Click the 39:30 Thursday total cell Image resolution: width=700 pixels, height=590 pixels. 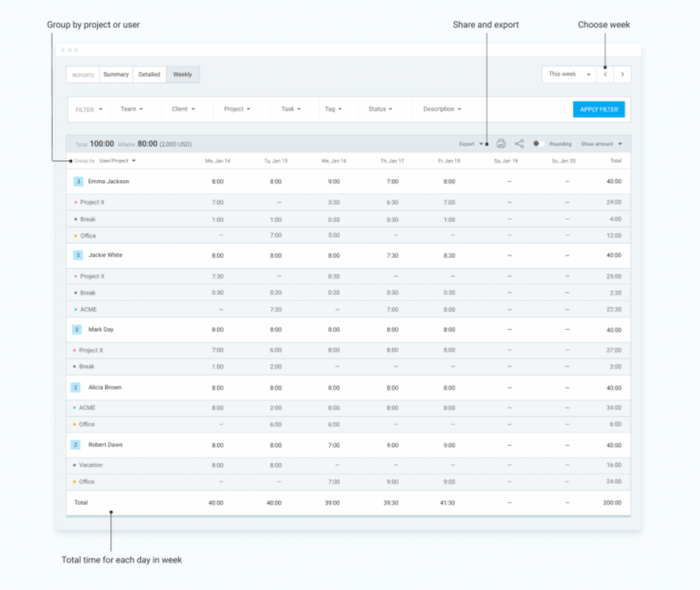click(x=391, y=503)
